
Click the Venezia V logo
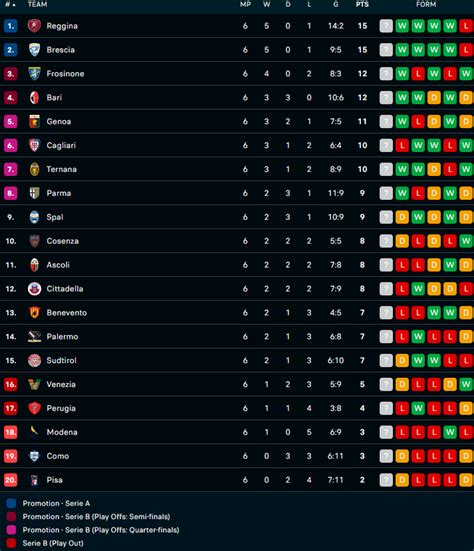pos(34,384)
